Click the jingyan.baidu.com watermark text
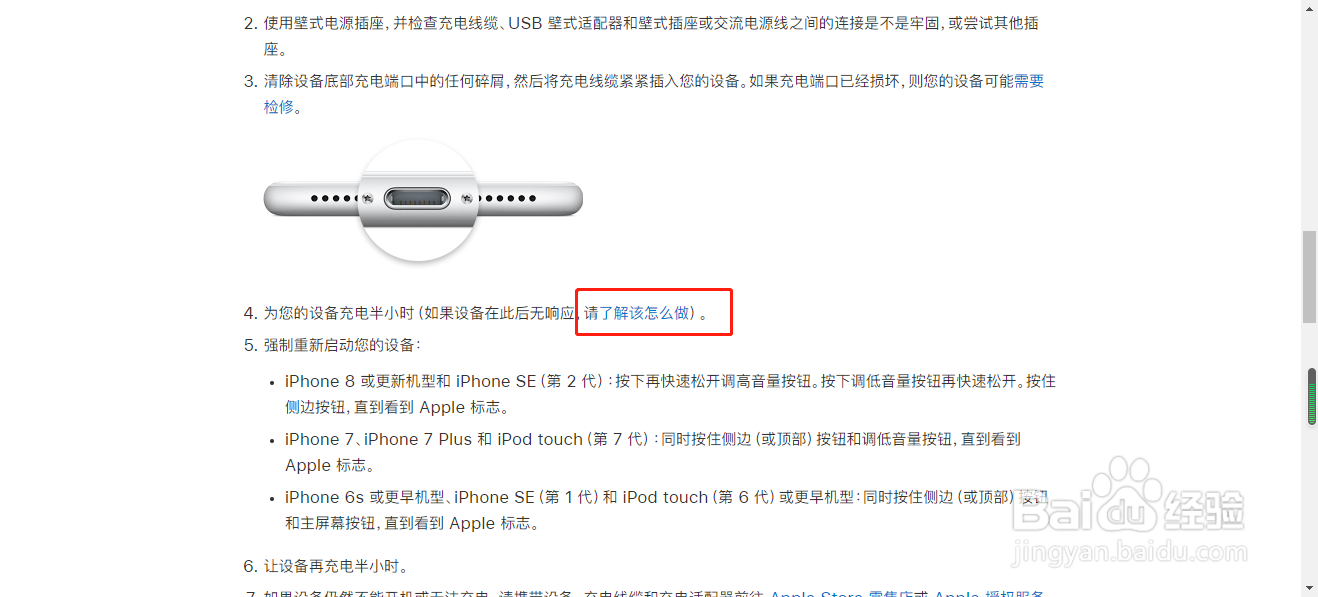Image resolution: width=1318 pixels, height=597 pixels. [1128, 551]
